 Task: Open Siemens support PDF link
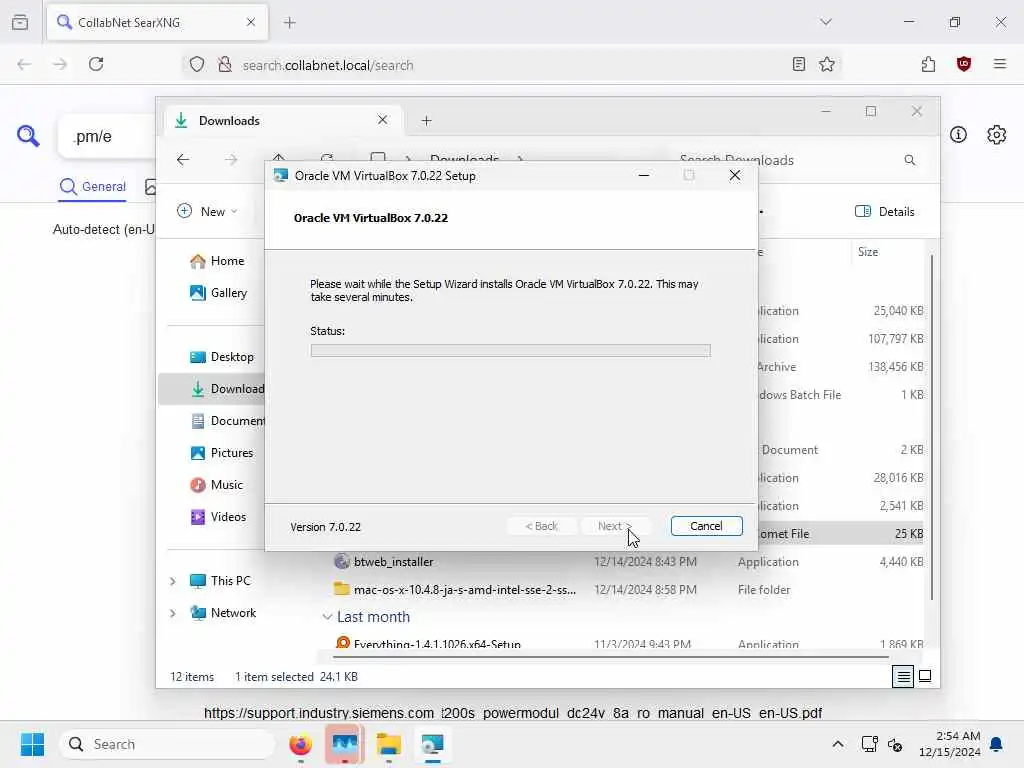pos(513,712)
